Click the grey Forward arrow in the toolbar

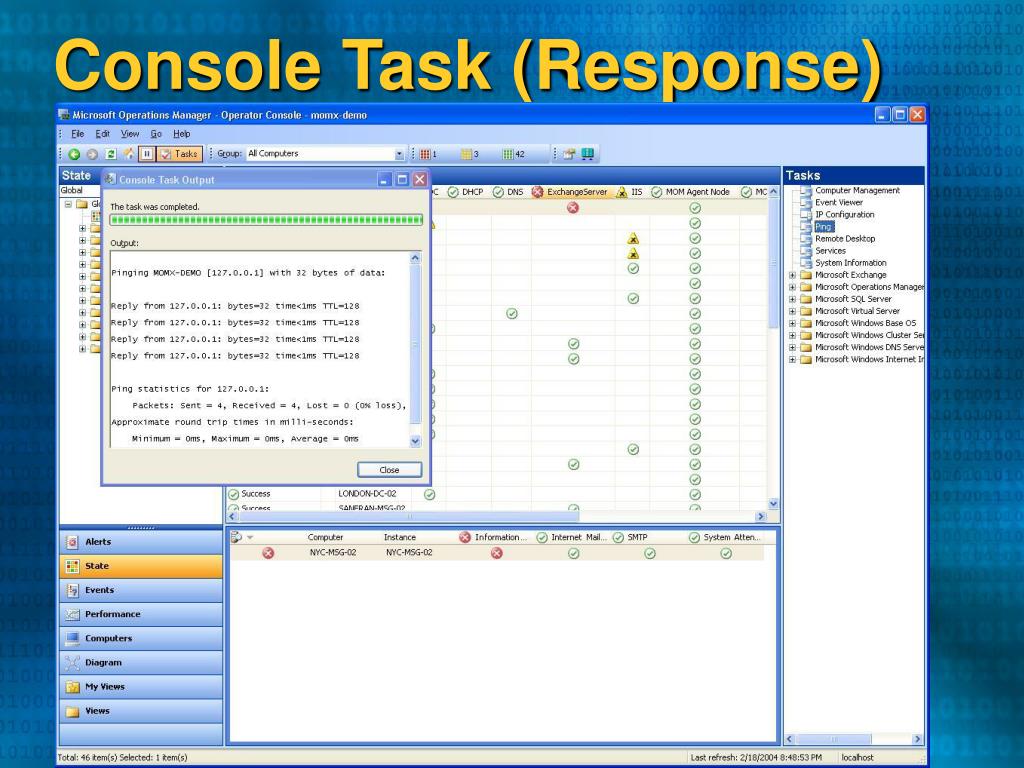(92, 154)
